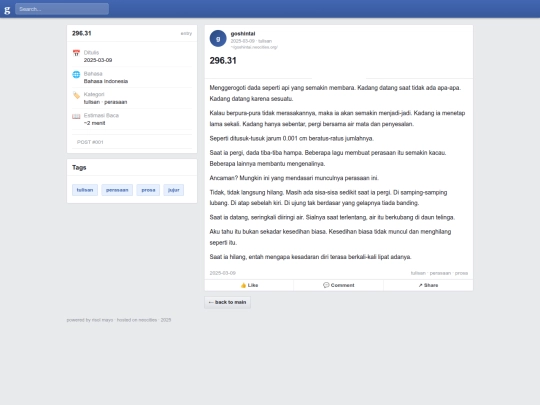
Task: Click the footer tags "tulisan · perasaan · prosa"
Action: tap(439, 273)
